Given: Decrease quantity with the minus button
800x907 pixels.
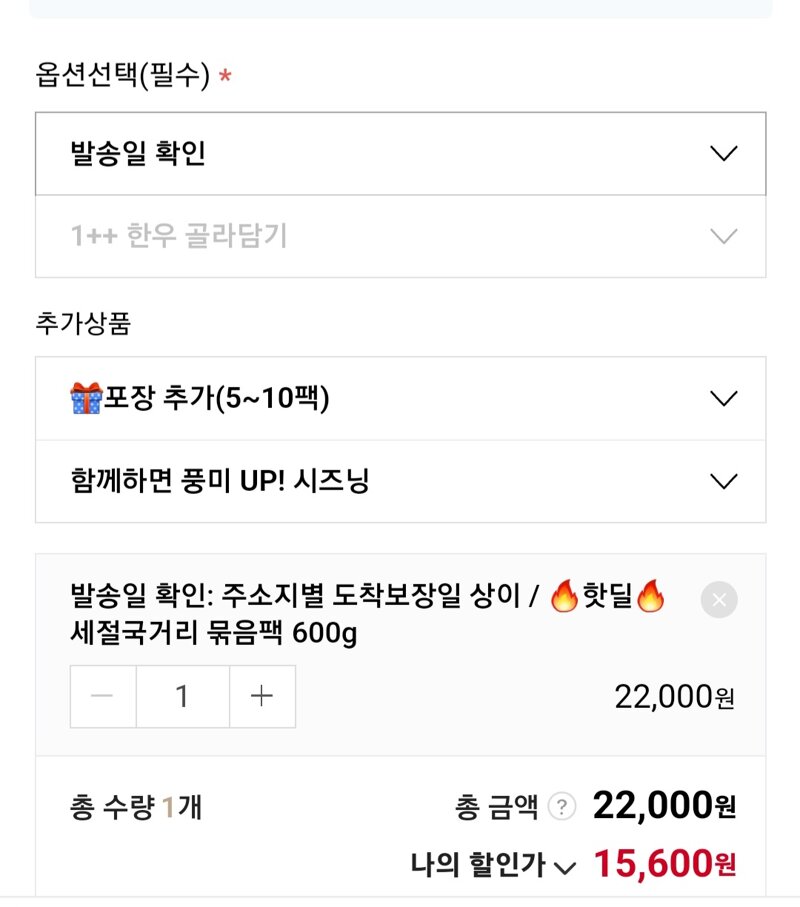Looking at the screenshot, I should [x=103, y=696].
